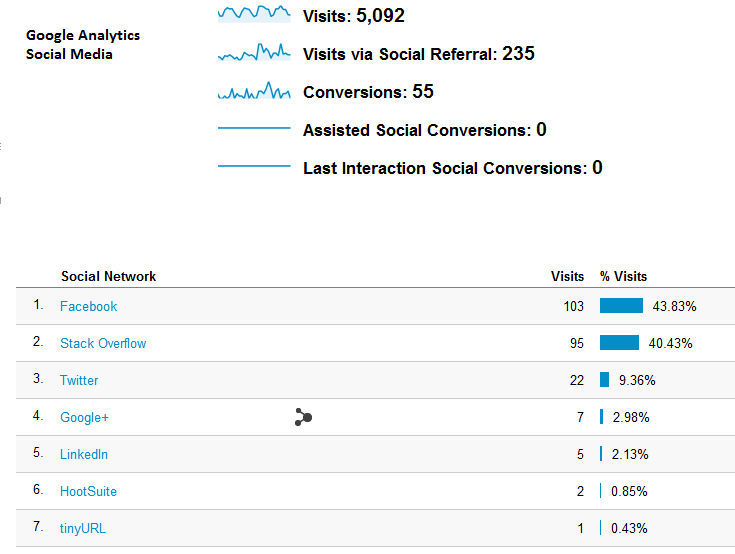The width and height of the screenshot is (735, 554).
Task: Click the Conversions: 55 metric label
Action: point(368,91)
